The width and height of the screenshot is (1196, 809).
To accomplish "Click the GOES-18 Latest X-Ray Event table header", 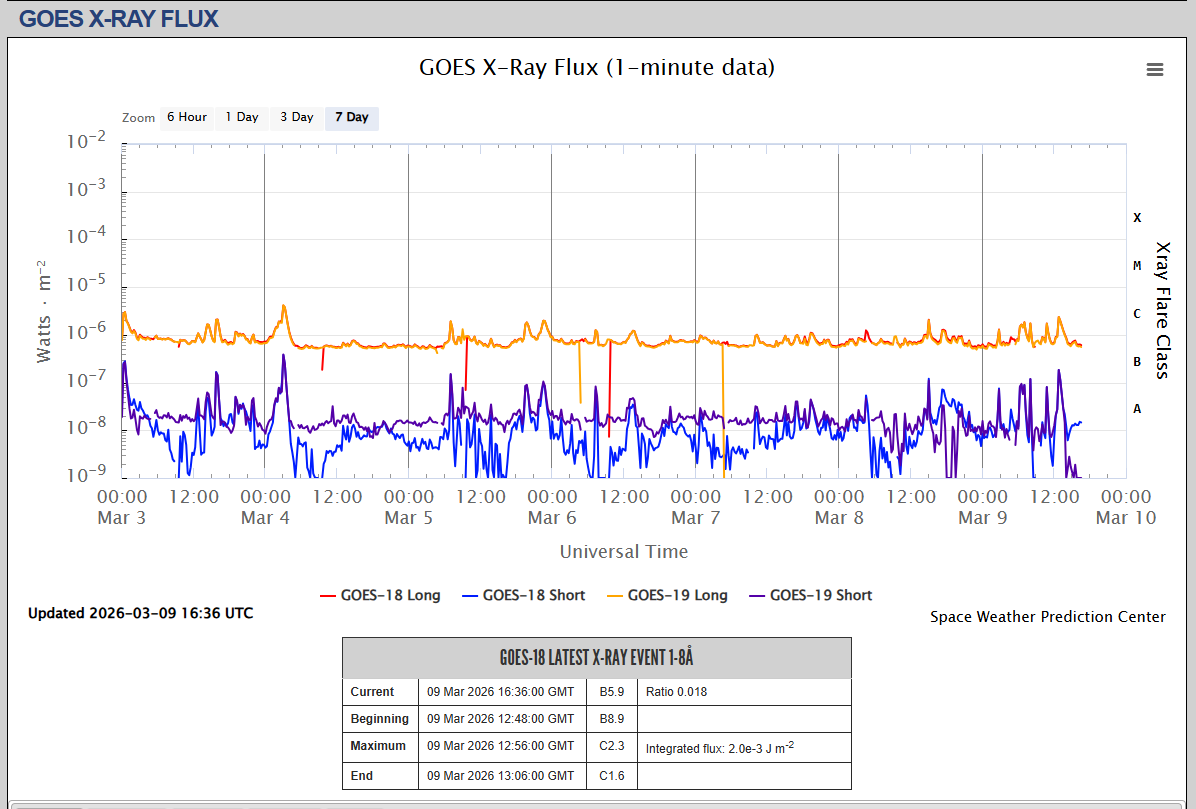I will pyautogui.click(x=596, y=658).
